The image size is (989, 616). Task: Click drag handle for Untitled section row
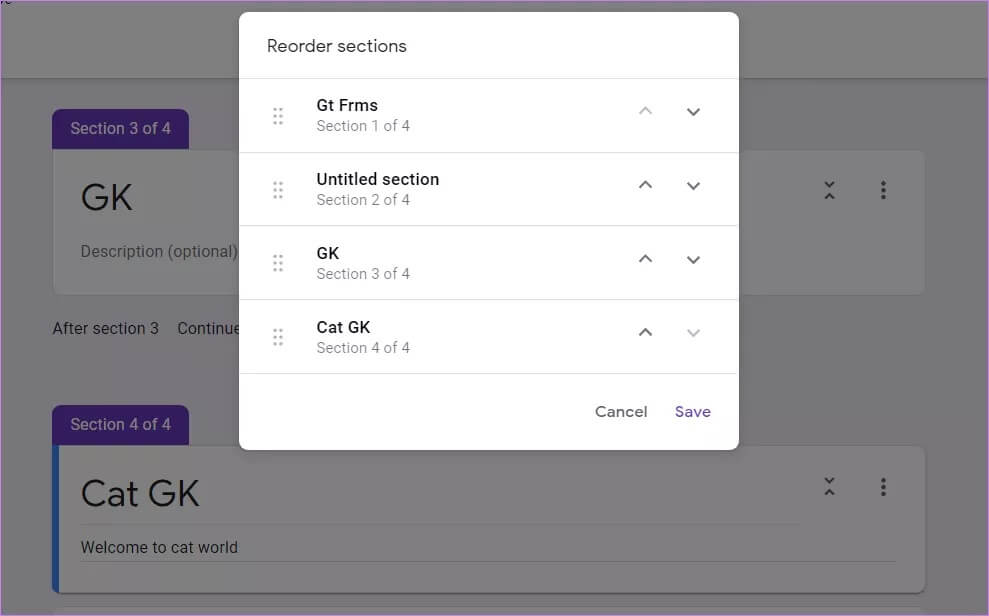click(278, 190)
